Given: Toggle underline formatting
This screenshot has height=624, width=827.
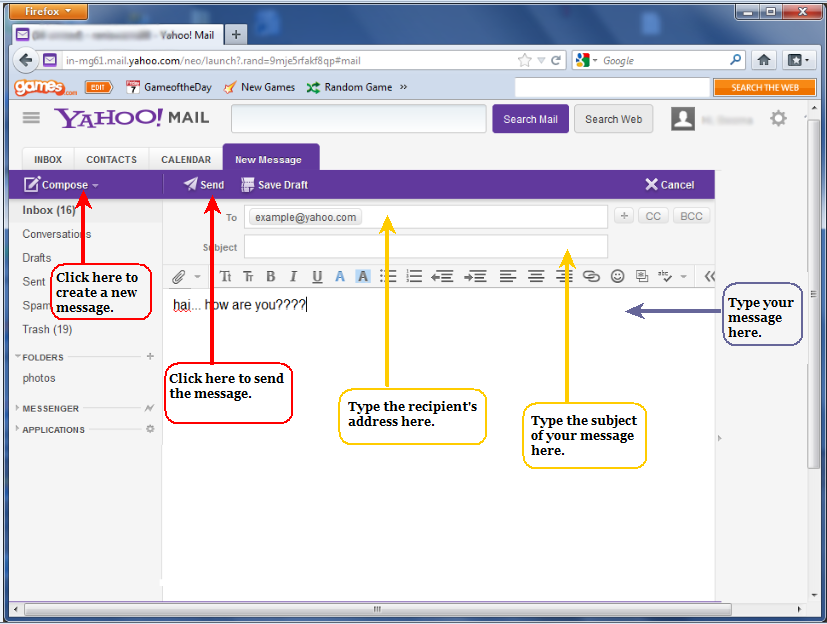Looking at the screenshot, I should (317, 276).
